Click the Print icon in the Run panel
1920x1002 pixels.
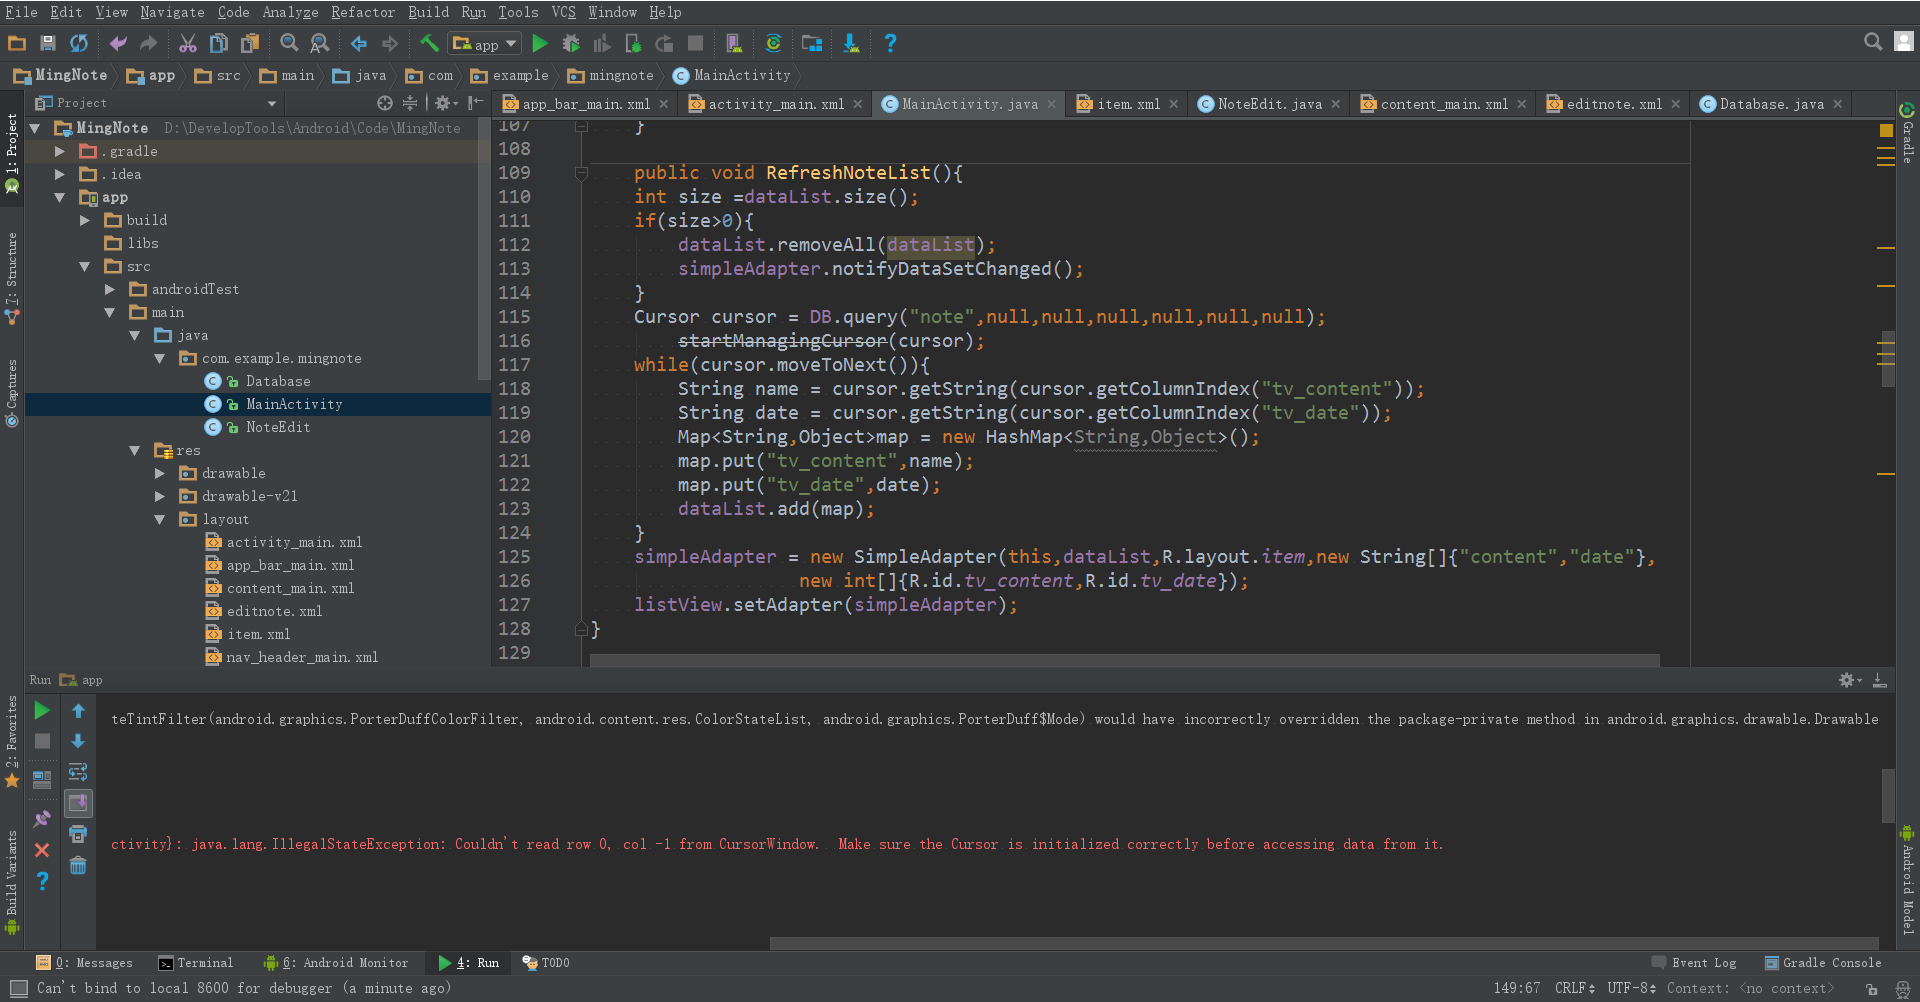click(x=78, y=834)
